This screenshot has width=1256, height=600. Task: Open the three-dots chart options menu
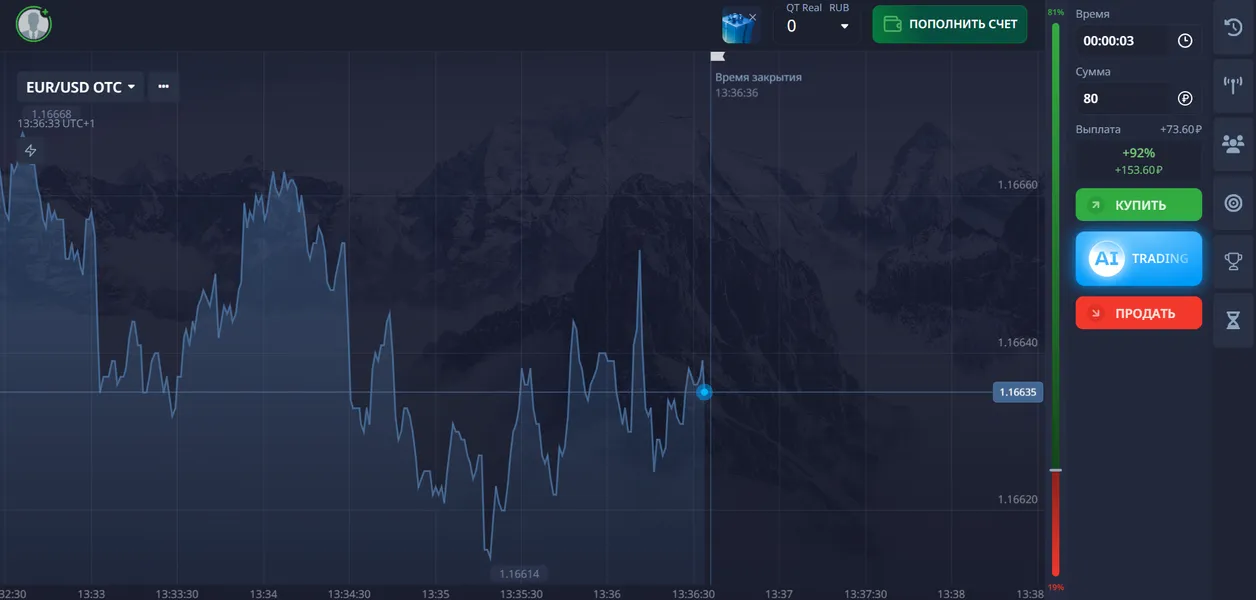(x=163, y=87)
